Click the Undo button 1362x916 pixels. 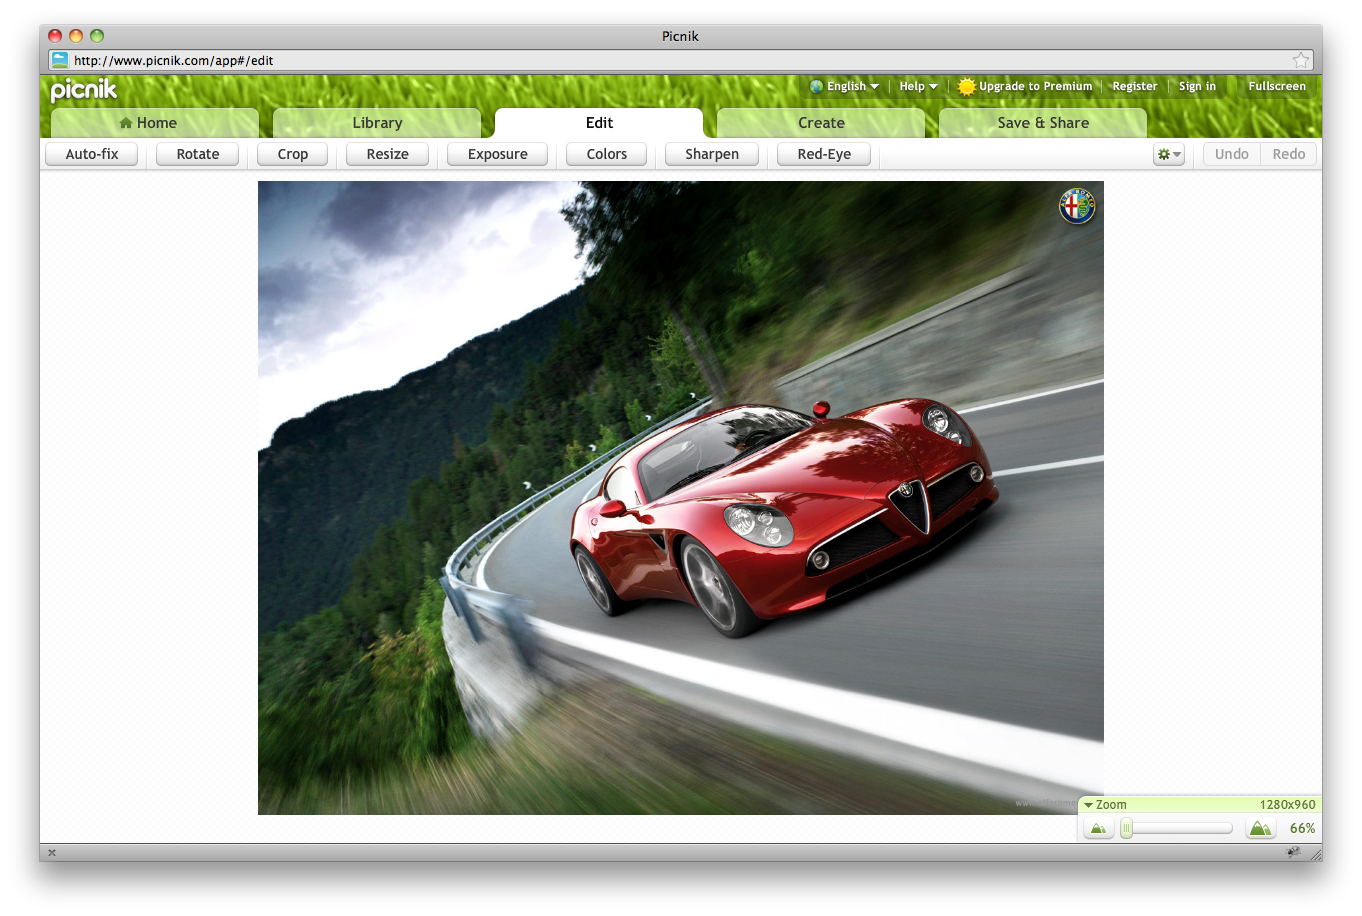(x=1232, y=154)
